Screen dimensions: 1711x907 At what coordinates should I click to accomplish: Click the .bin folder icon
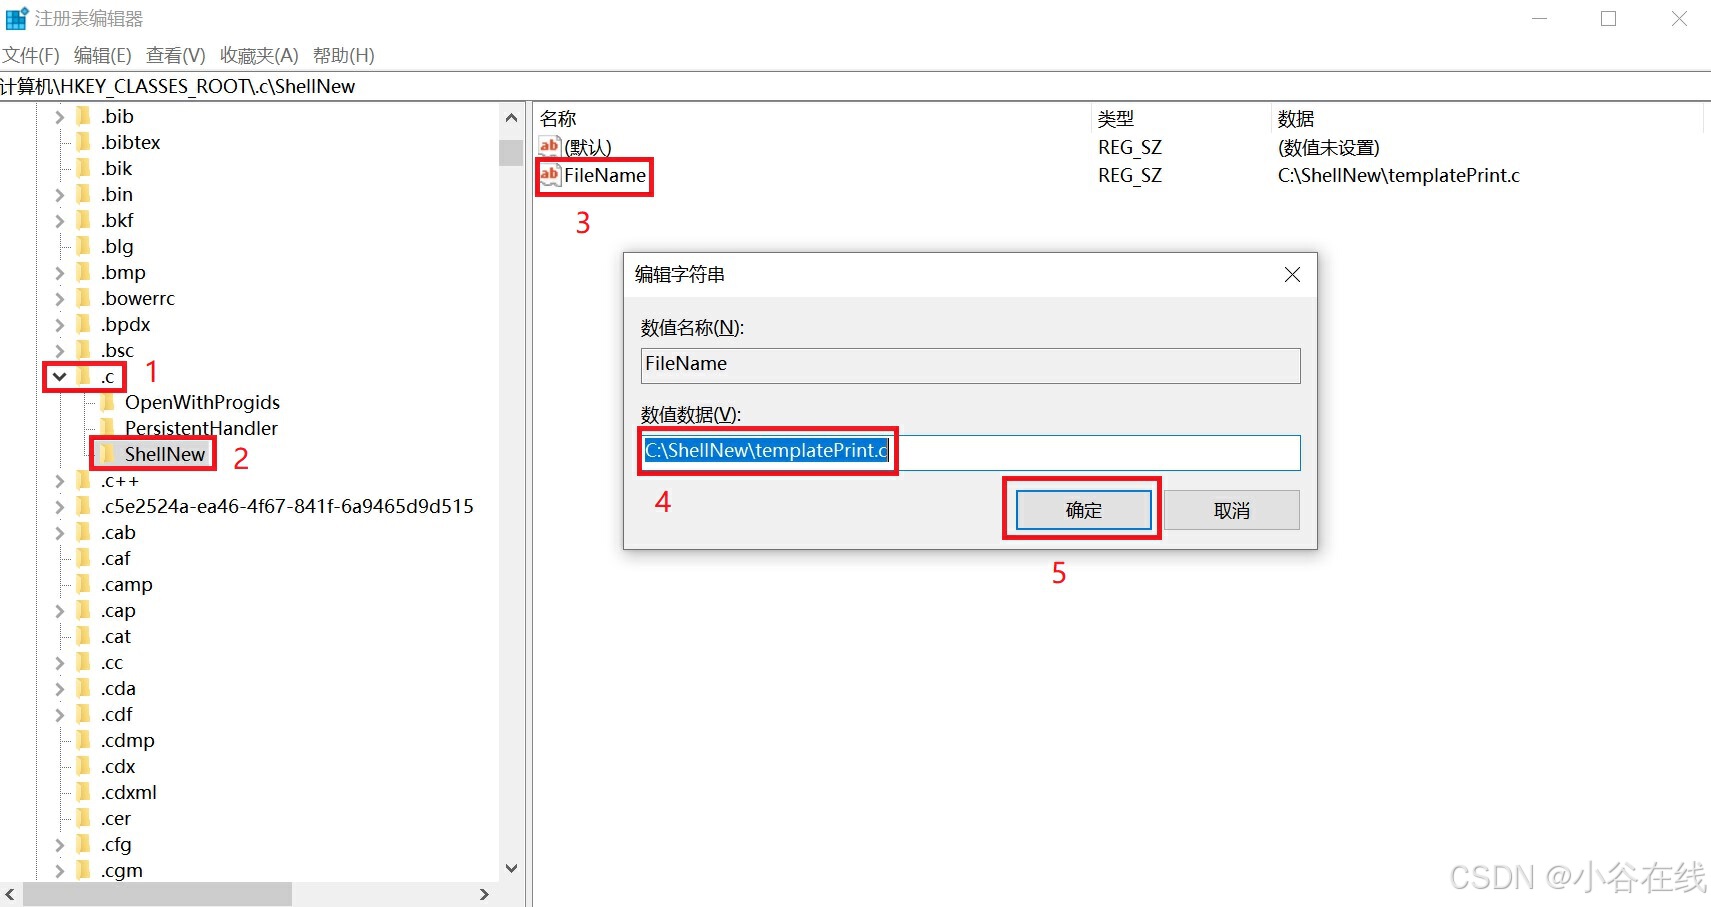pyautogui.click(x=84, y=194)
